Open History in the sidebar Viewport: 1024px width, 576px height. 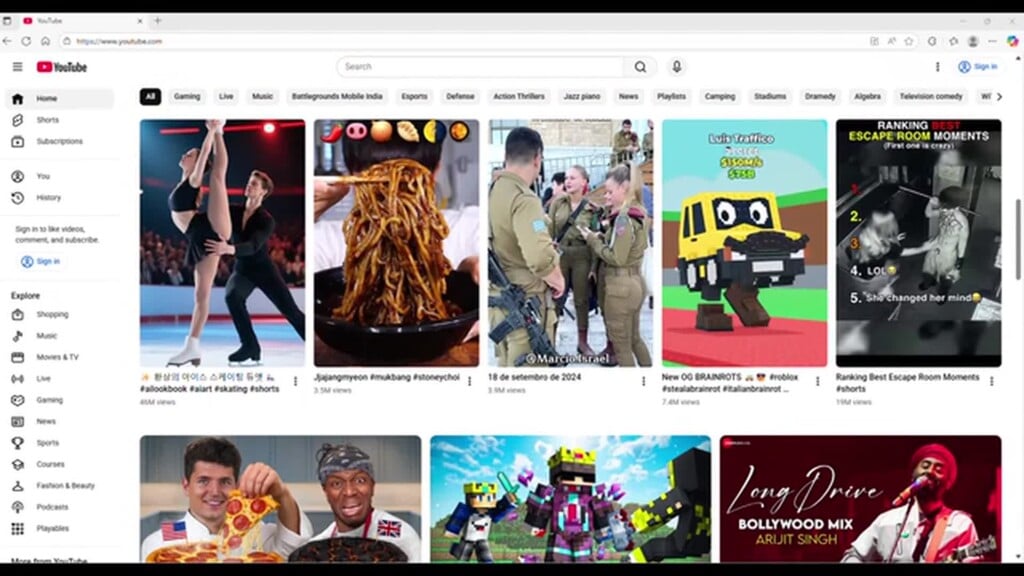pos(48,198)
